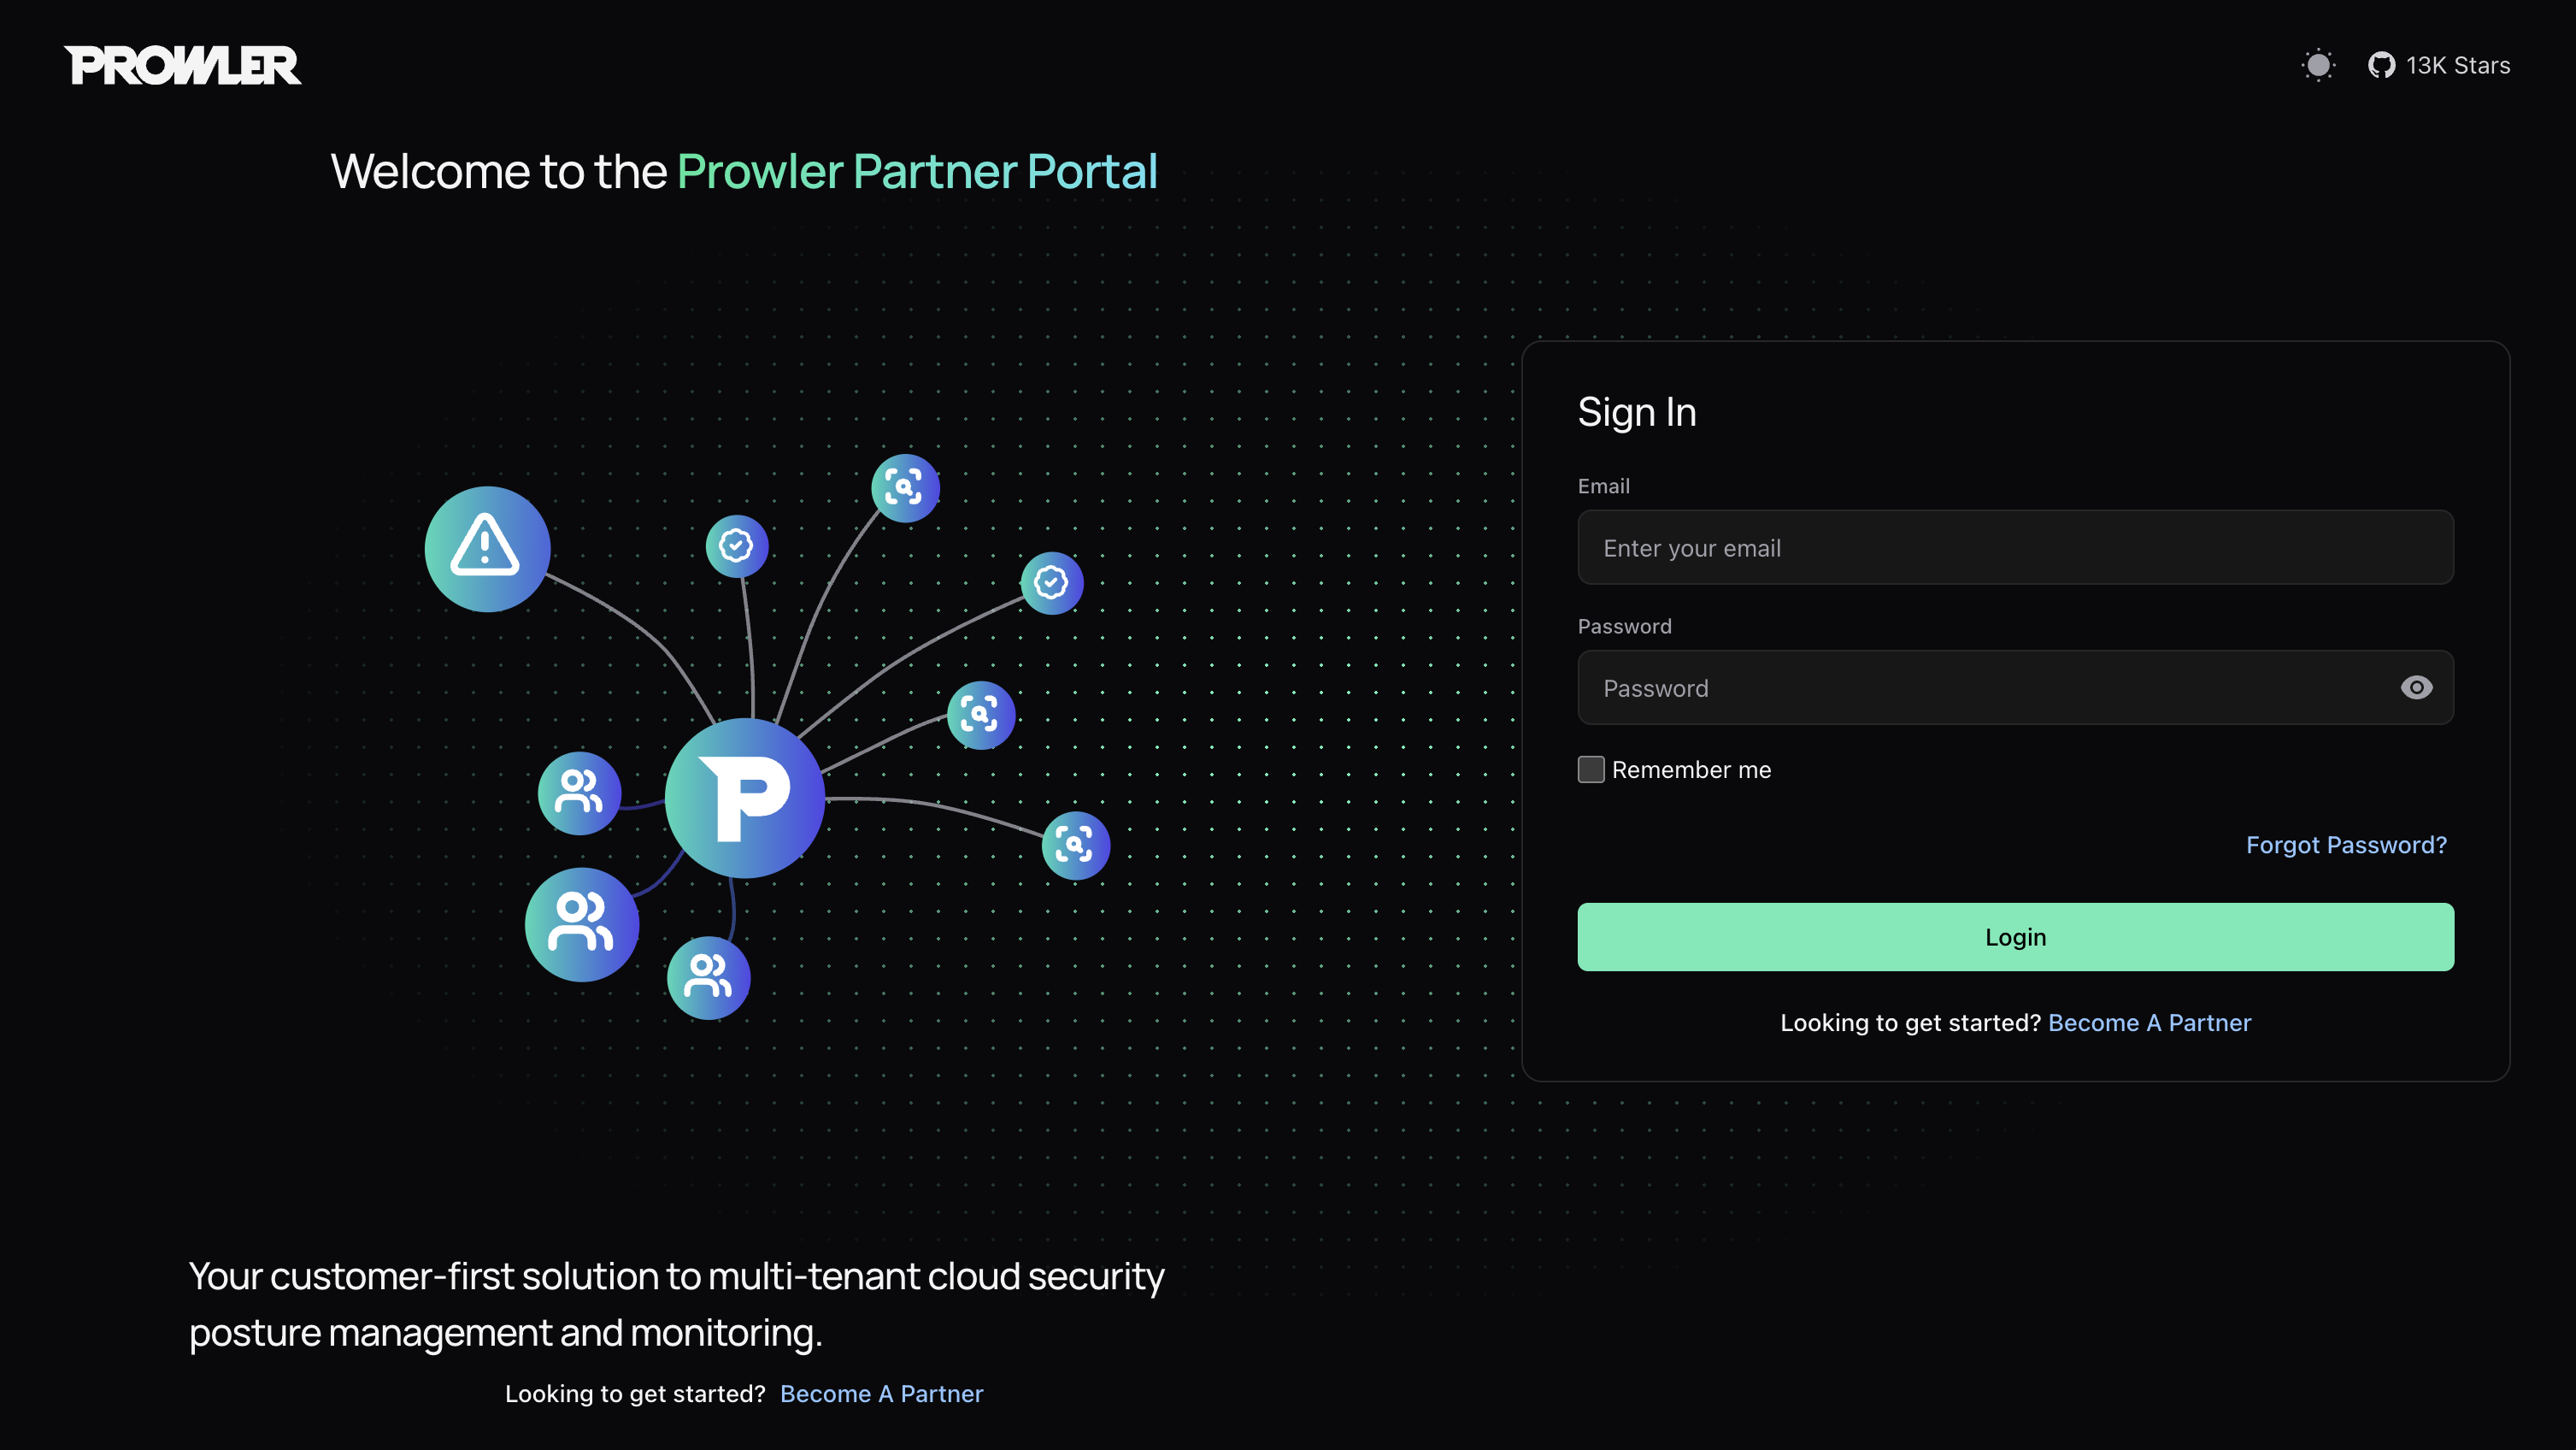This screenshot has height=1450, width=2576.
Task: Enable the Remember me checkbox
Action: point(1591,769)
